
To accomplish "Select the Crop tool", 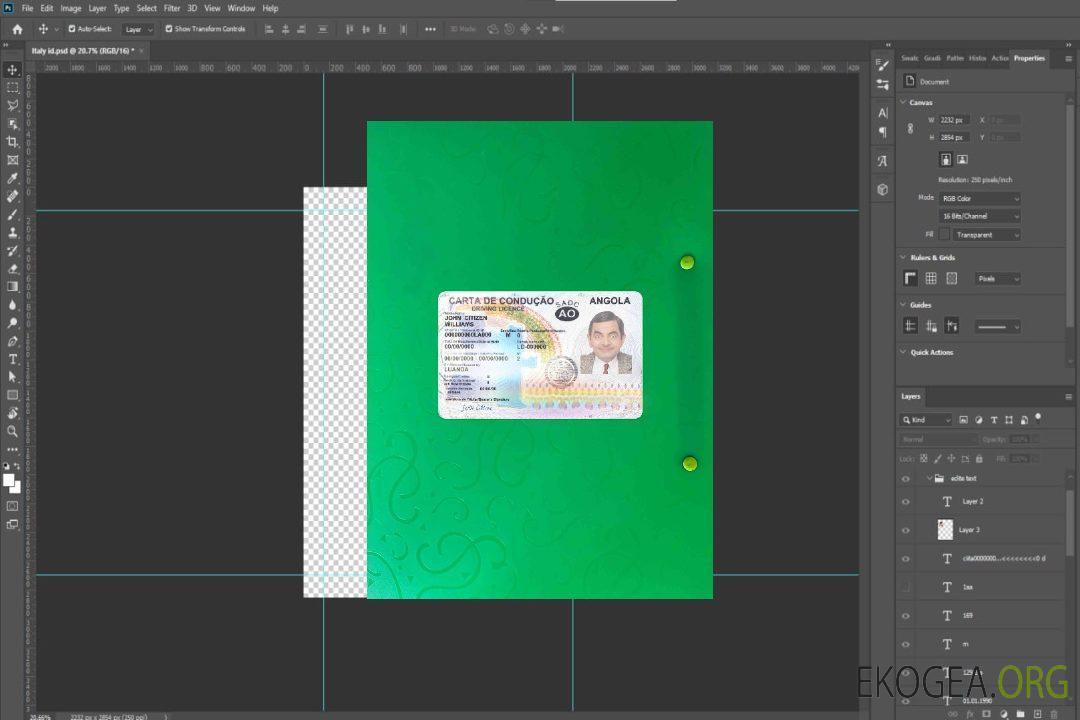I will point(12,142).
